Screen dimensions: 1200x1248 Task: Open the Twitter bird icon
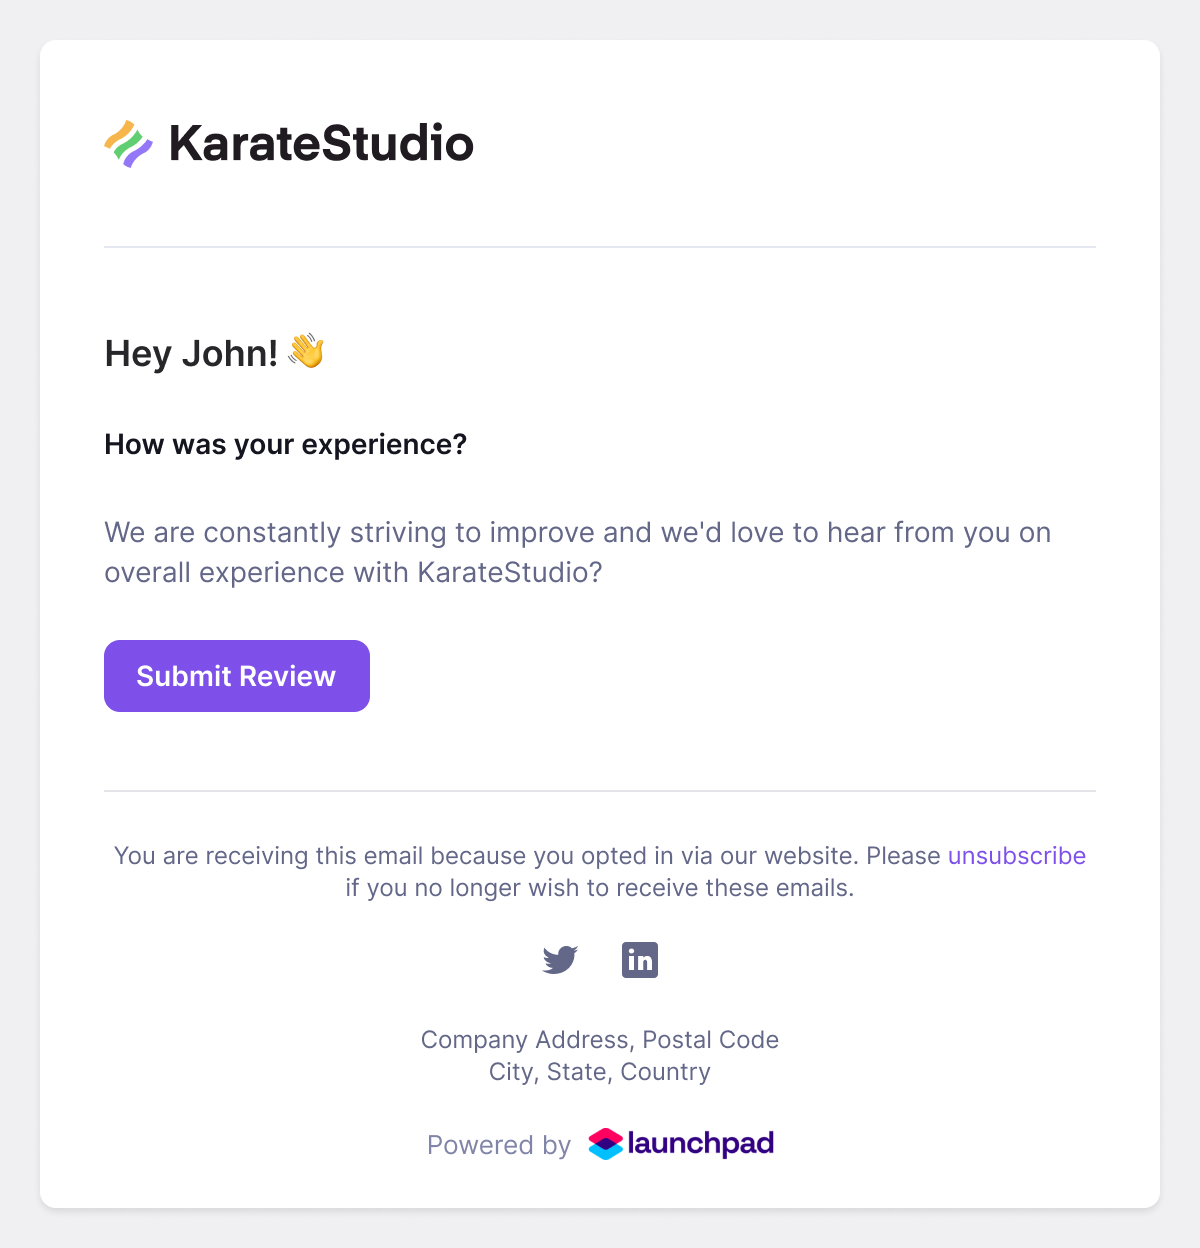[x=560, y=960]
